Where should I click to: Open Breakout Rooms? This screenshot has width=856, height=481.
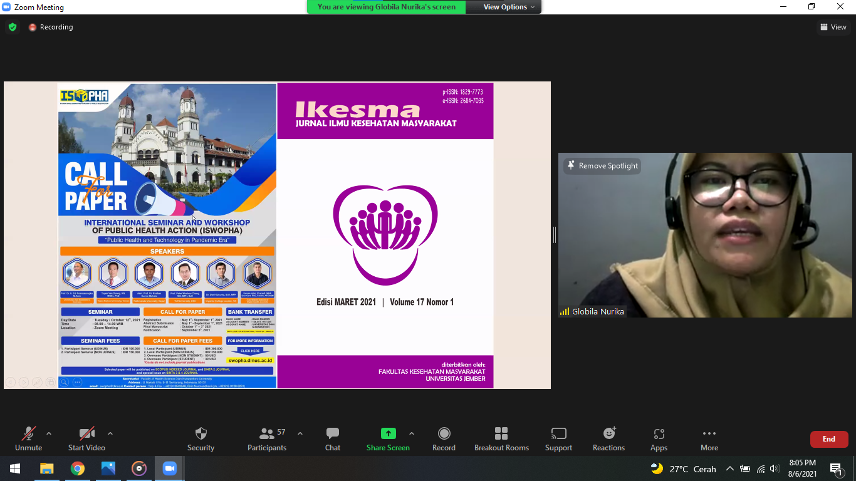(x=501, y=436)
